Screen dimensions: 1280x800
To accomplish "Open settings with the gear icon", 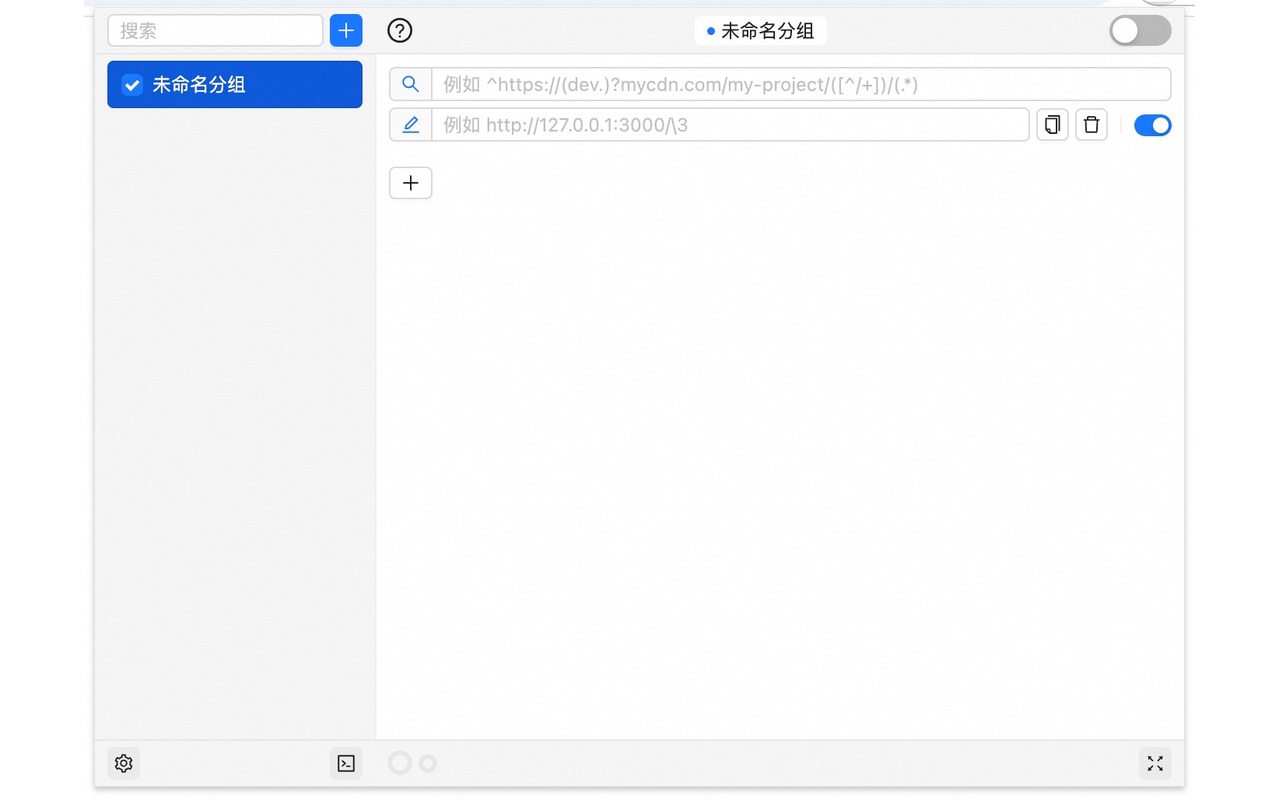I will point(124,763).
